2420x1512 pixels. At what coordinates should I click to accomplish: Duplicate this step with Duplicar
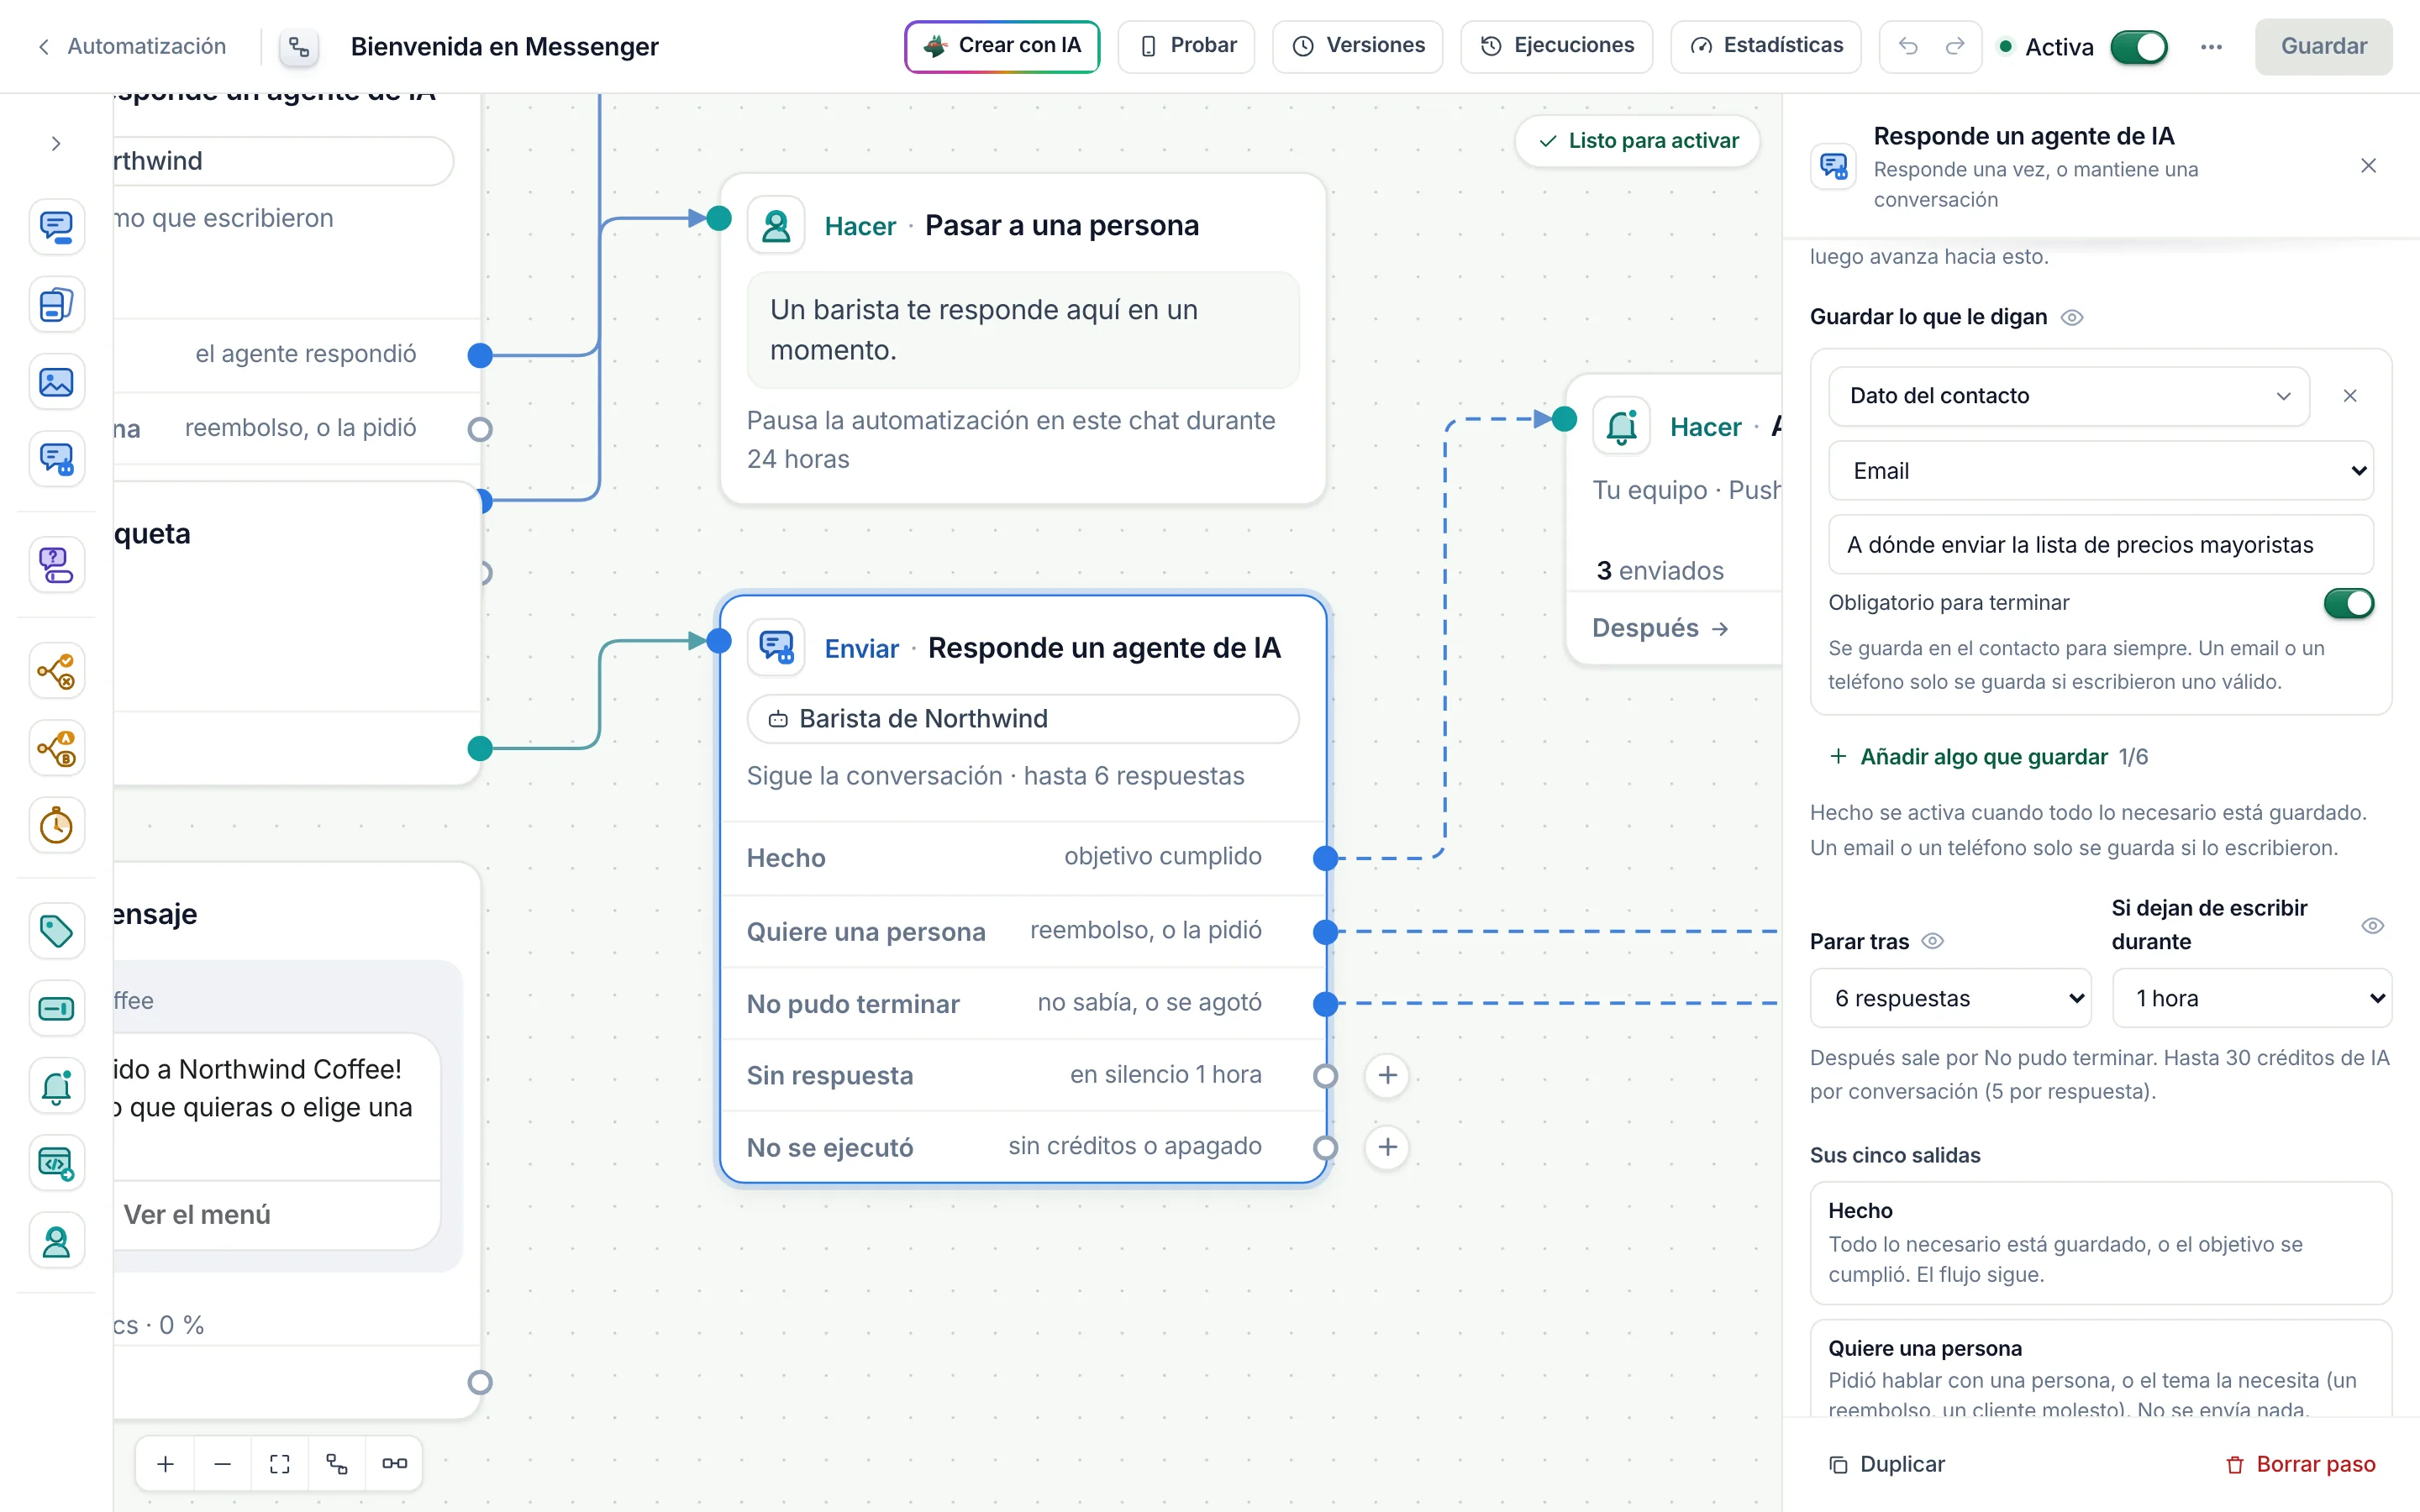1886,1464
